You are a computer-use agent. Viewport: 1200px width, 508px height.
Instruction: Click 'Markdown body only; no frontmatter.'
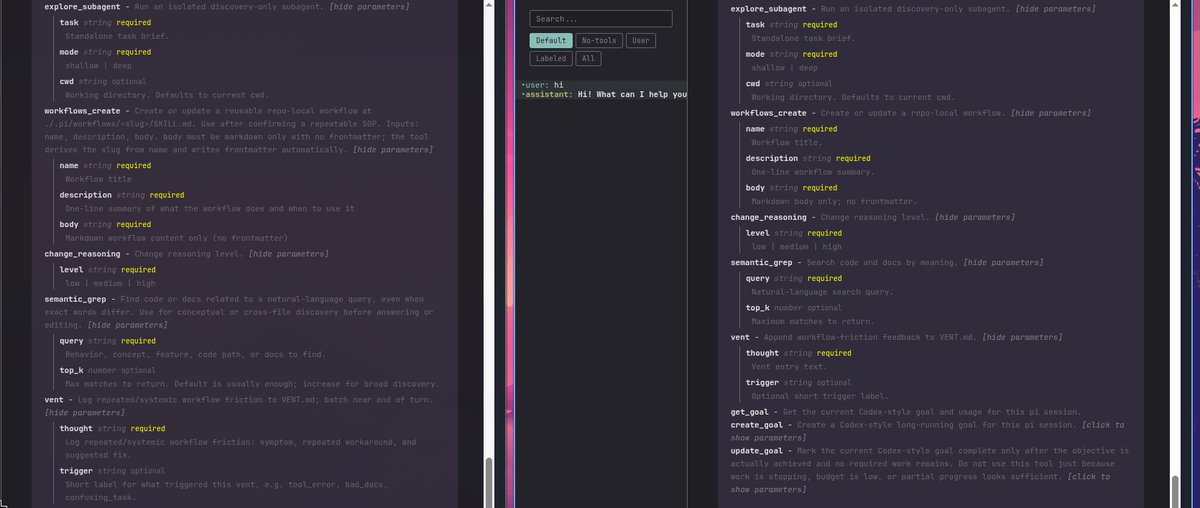[835, 202]
